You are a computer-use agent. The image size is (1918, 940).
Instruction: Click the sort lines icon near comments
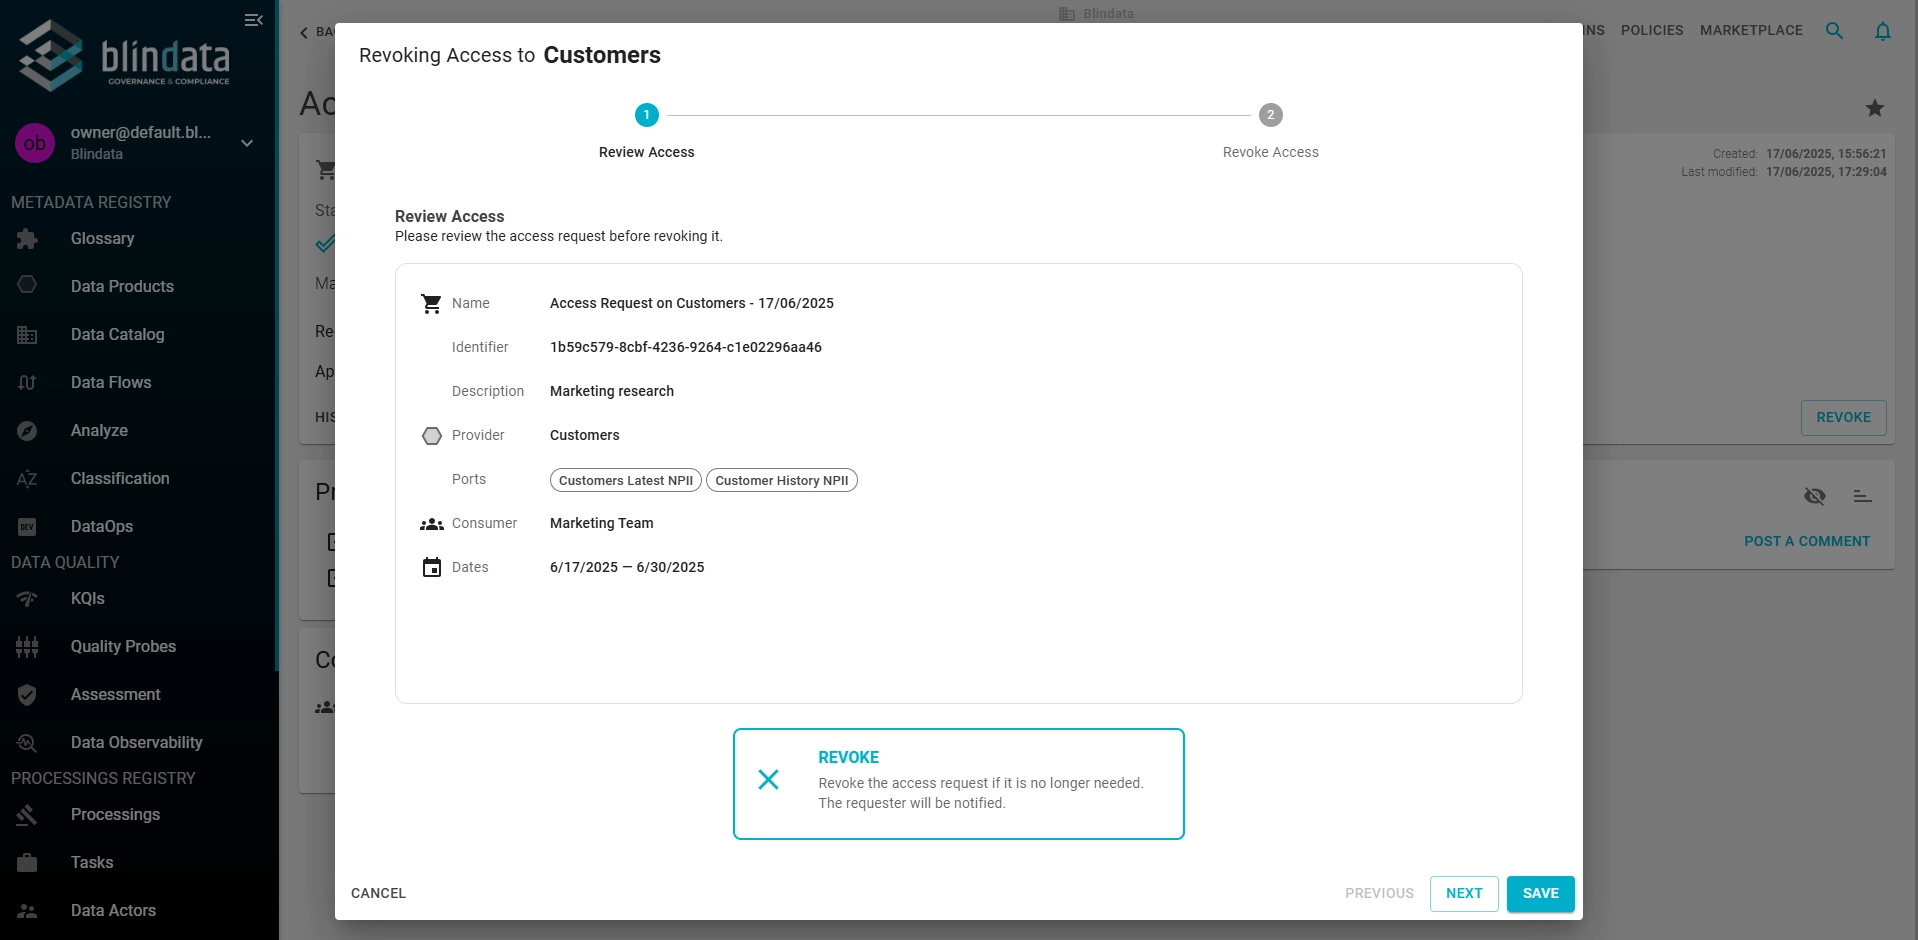(1862, 496)
